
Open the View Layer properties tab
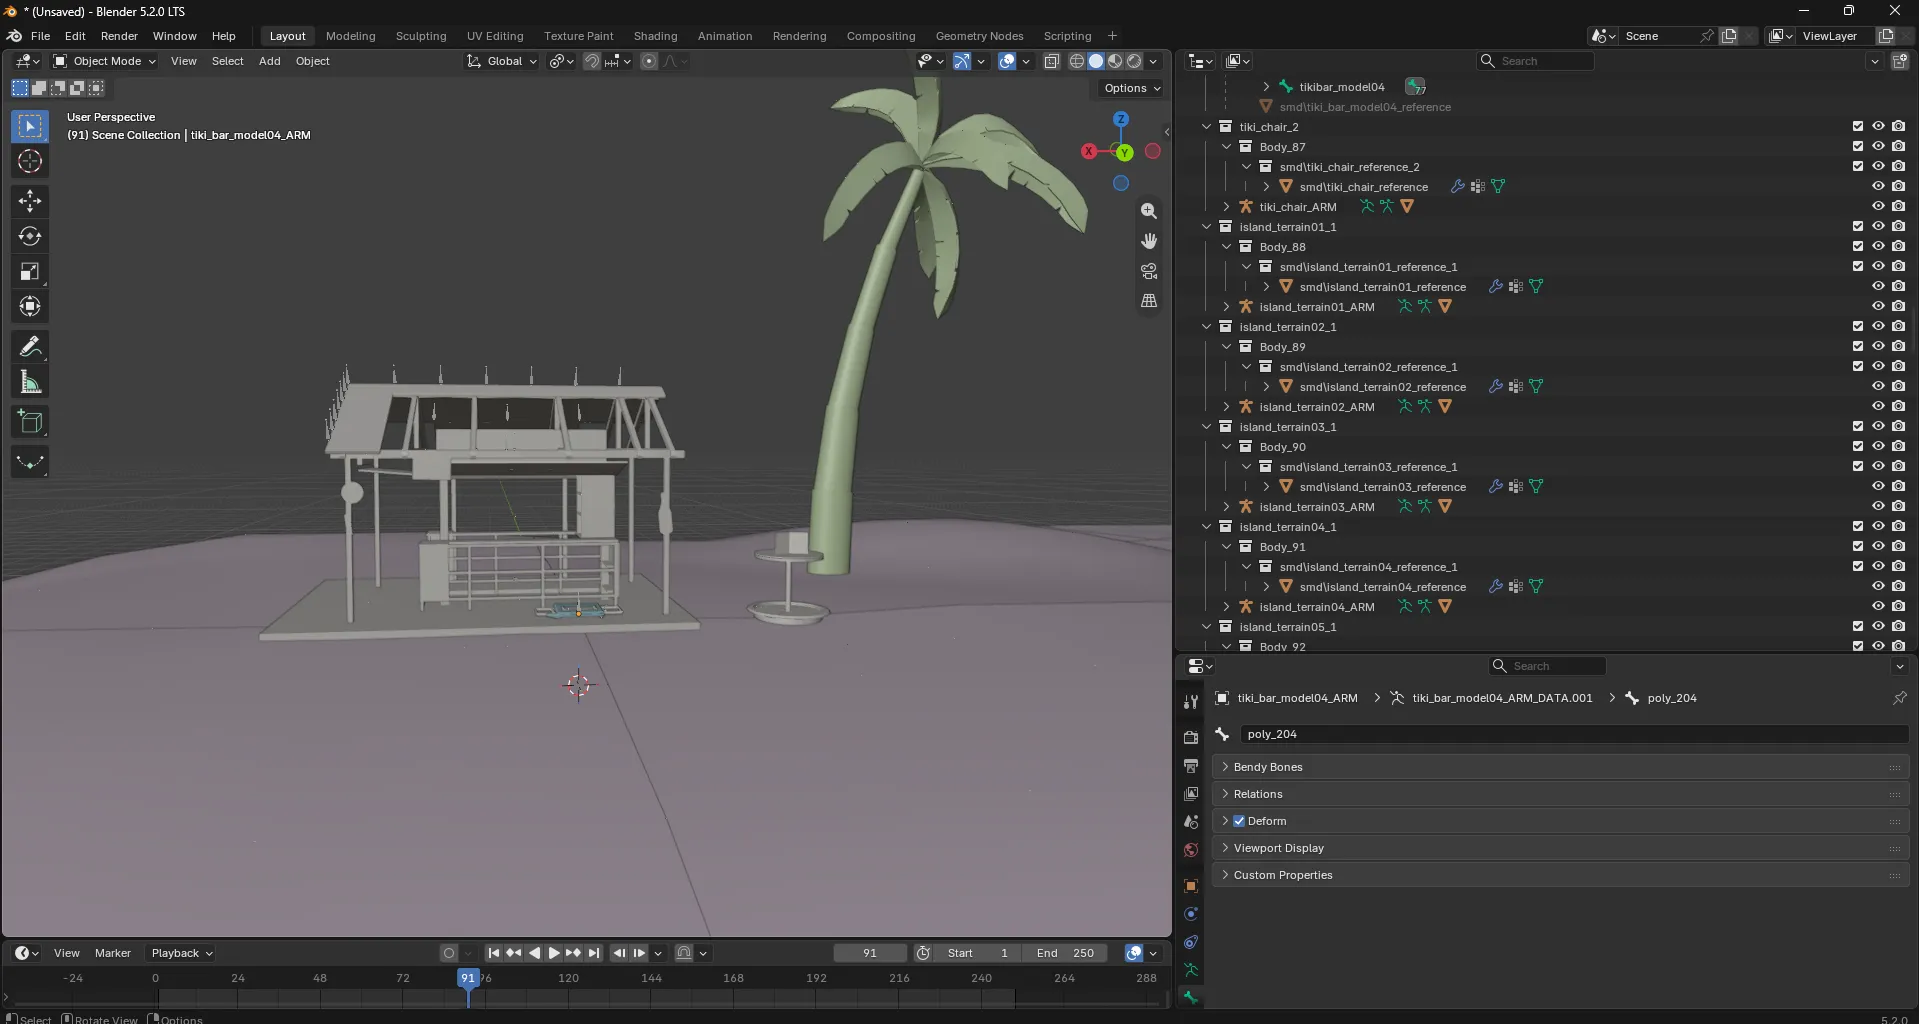1190,793
